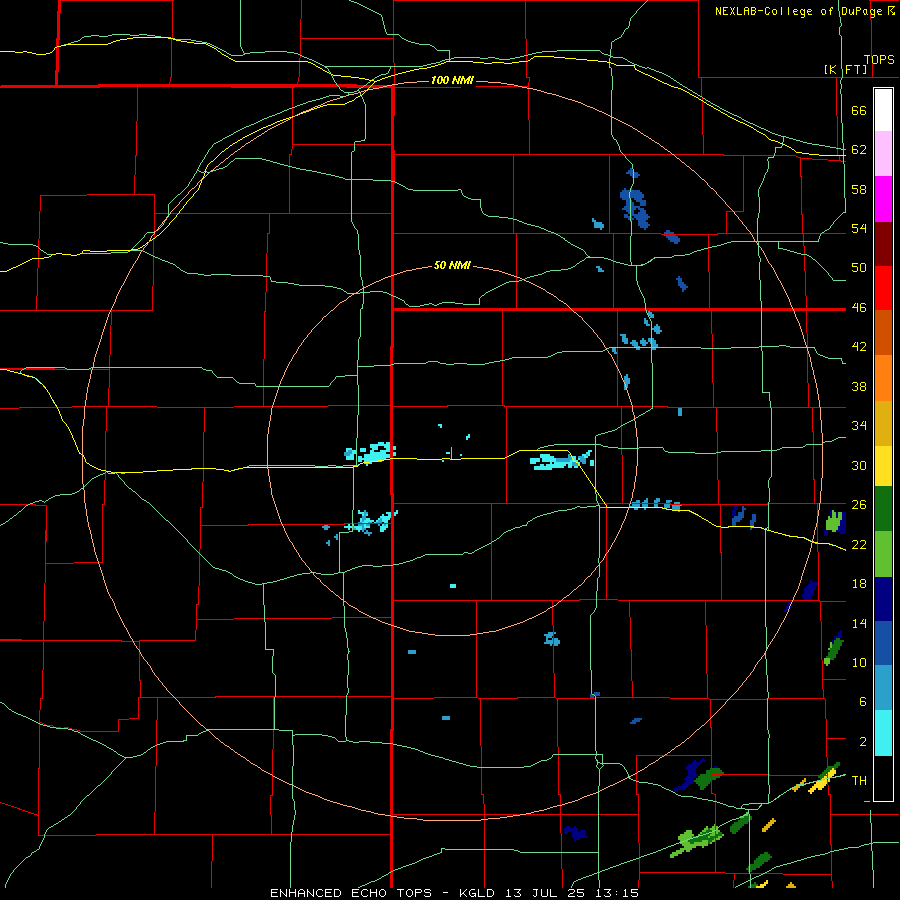The height and width of the screenshot is (900, 900).
Task: Click the 34 legend value
Action: [859, 426]
